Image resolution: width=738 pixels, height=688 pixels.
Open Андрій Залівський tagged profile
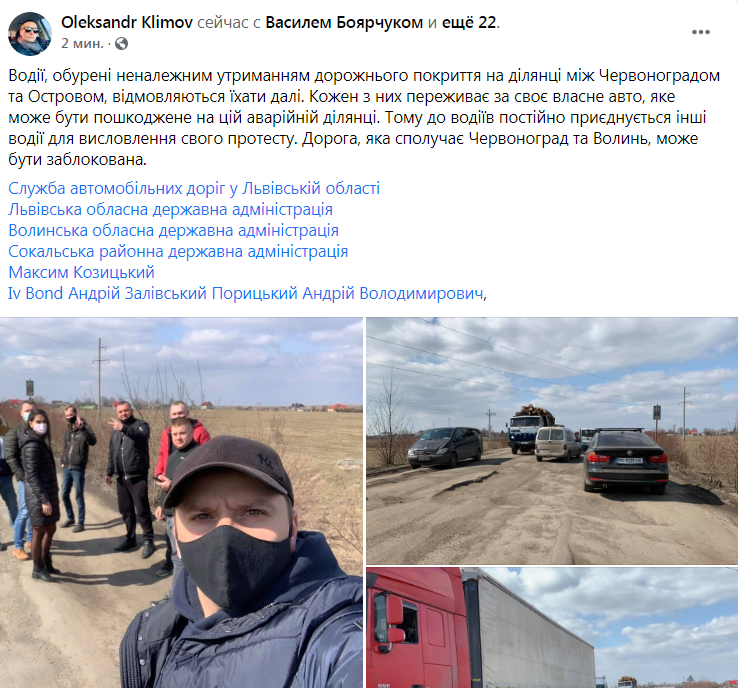137,294
